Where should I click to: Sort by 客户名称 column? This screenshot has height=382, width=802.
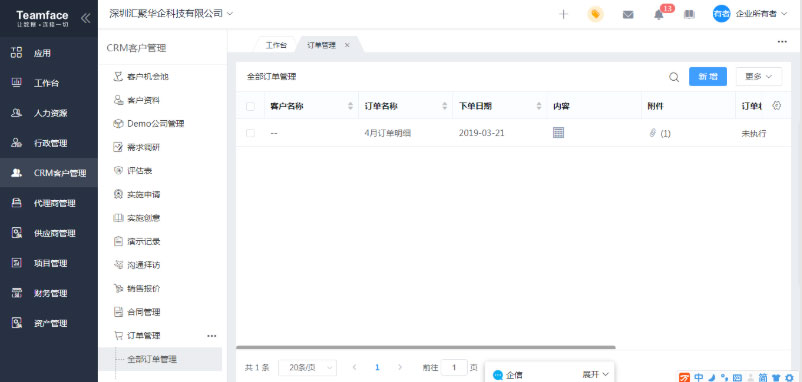coord(350,106)
